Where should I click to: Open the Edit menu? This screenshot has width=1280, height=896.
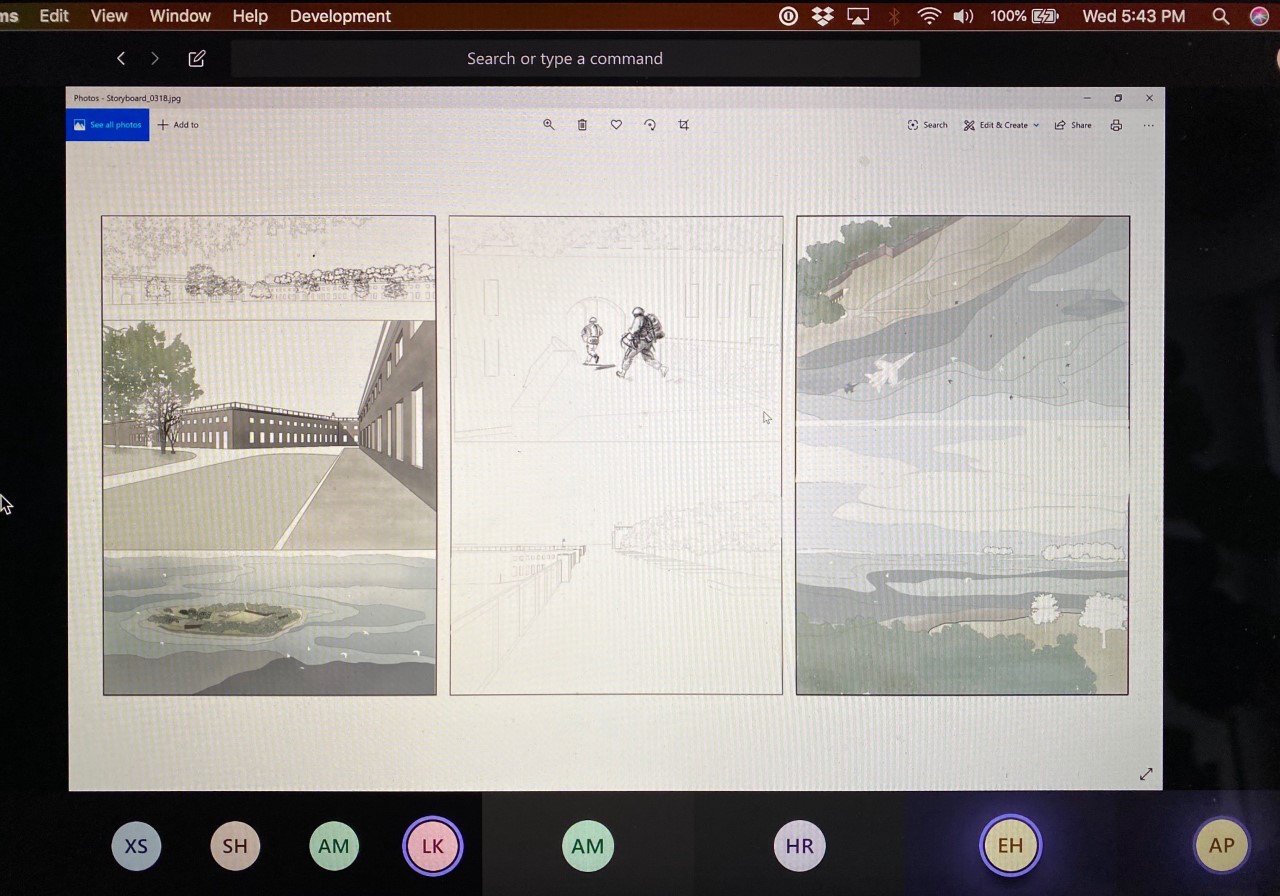(54, 16)
